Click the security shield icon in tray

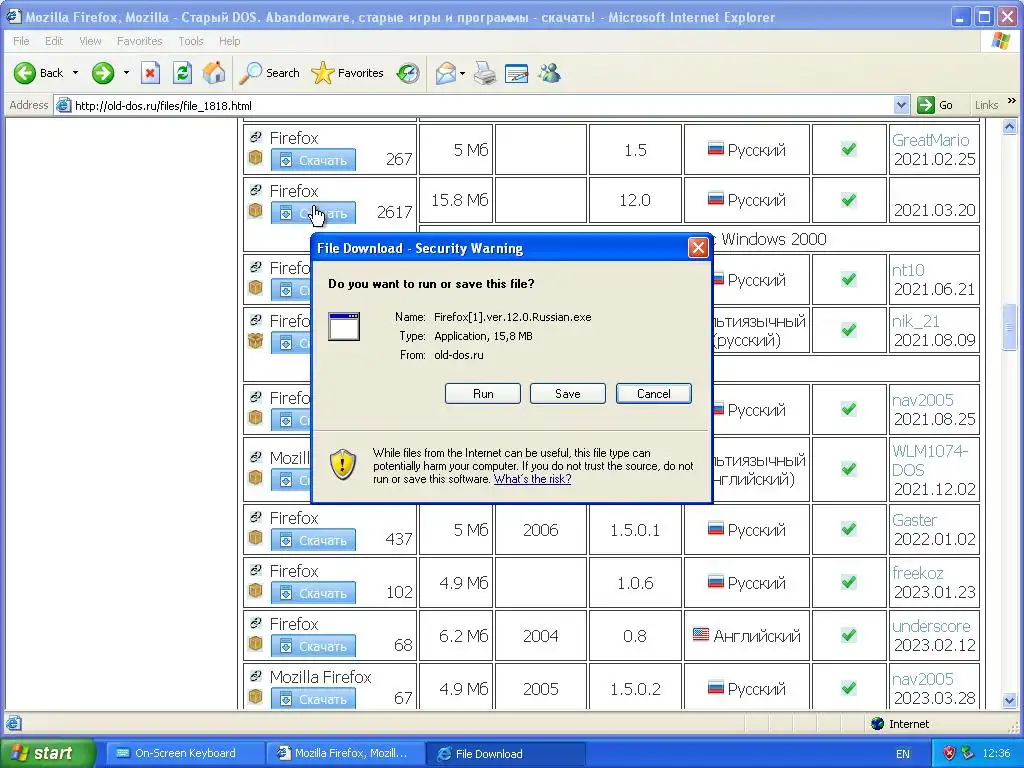(x=950, y=753)
